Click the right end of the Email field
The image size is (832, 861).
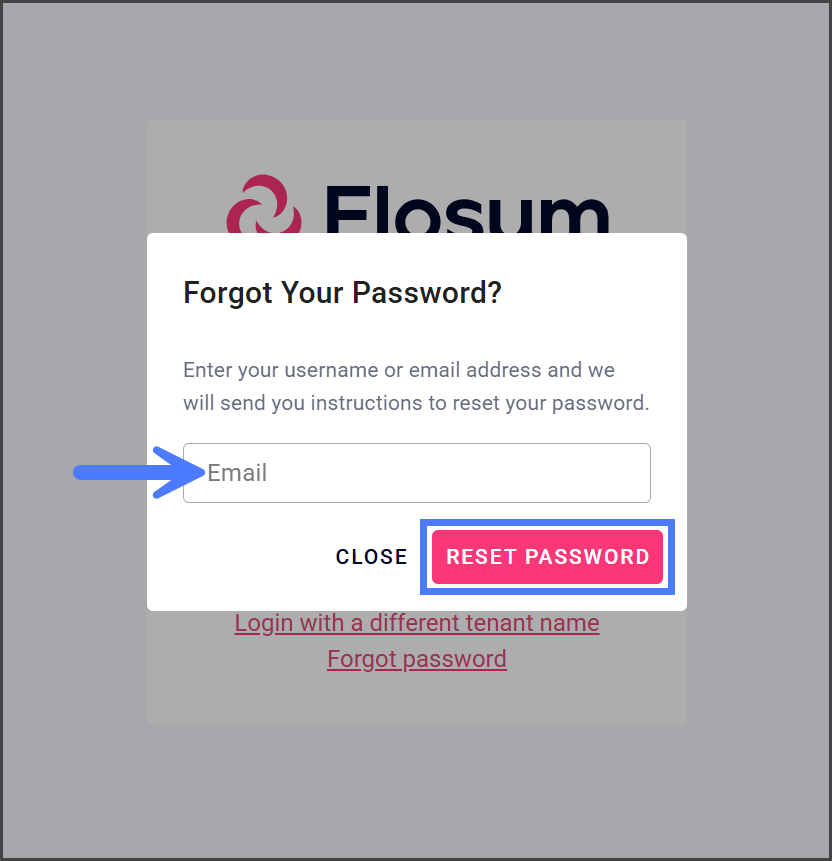point(620,473)
